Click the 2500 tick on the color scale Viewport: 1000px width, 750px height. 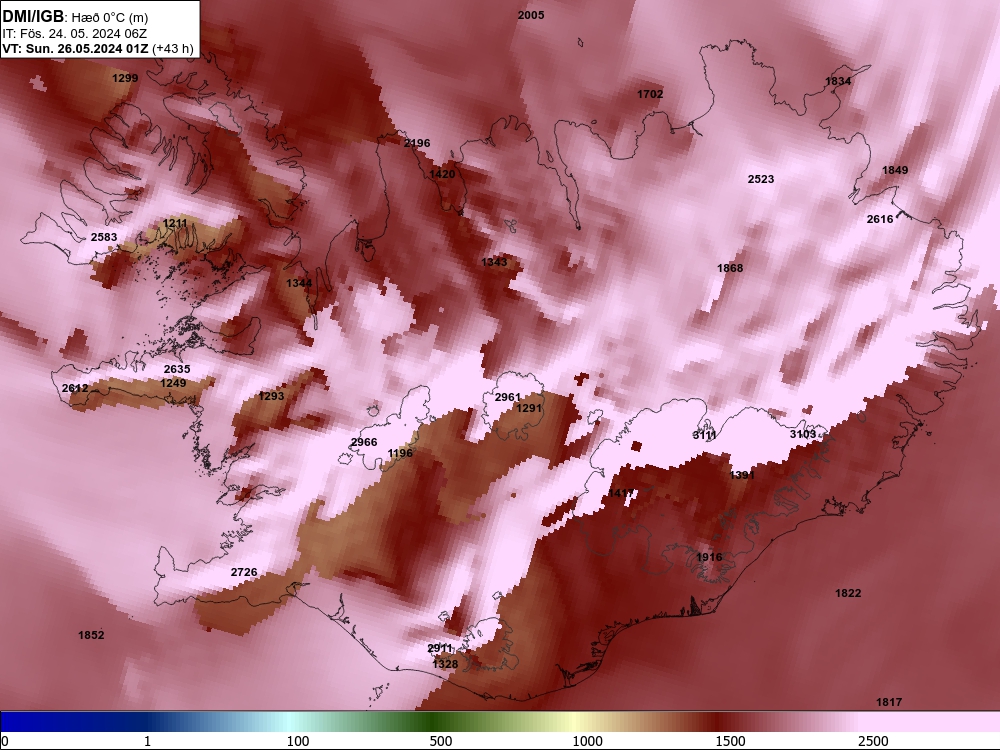tap(873, 741)
